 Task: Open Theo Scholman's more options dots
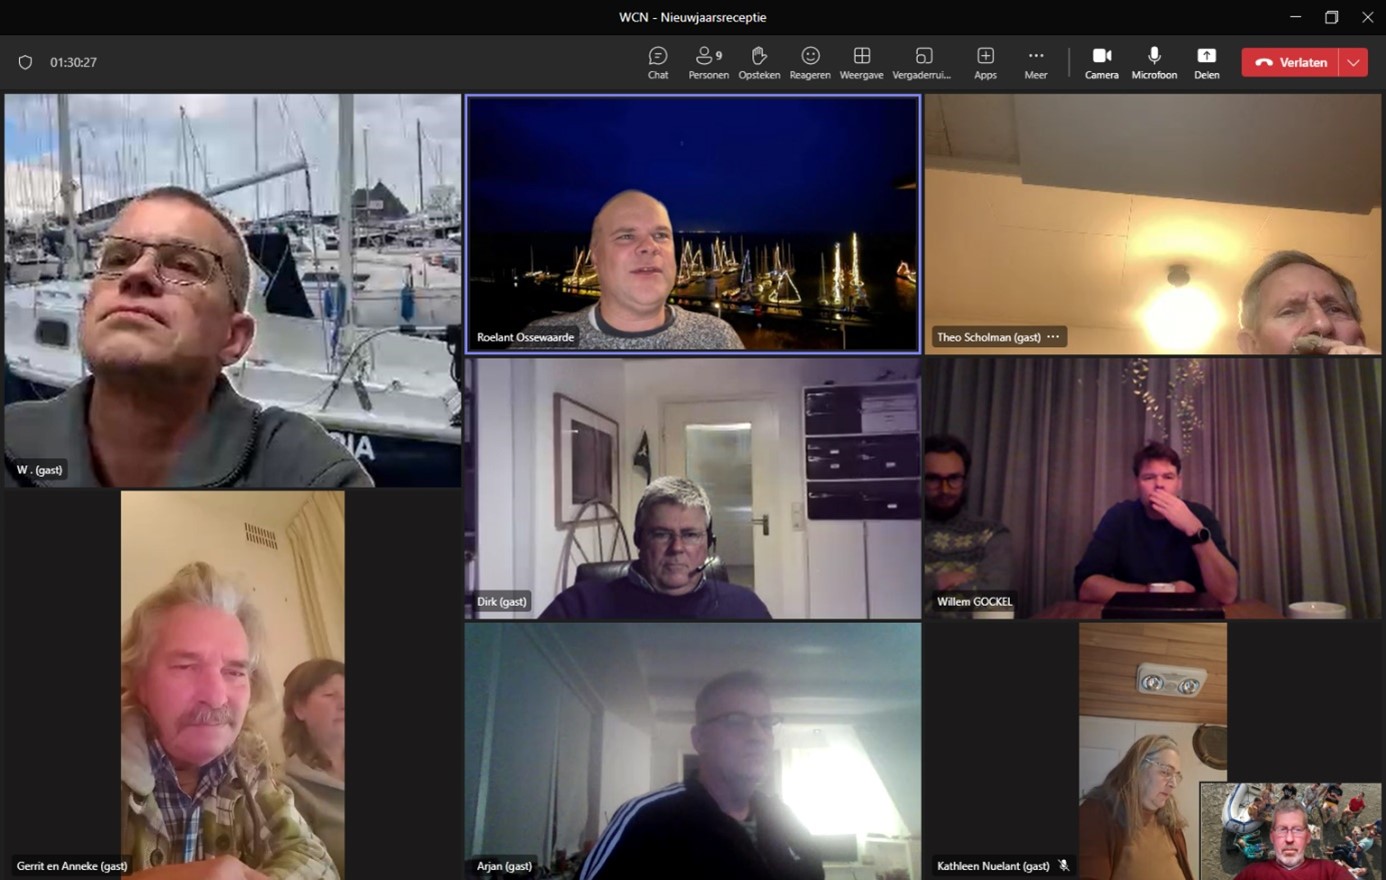1053,337
